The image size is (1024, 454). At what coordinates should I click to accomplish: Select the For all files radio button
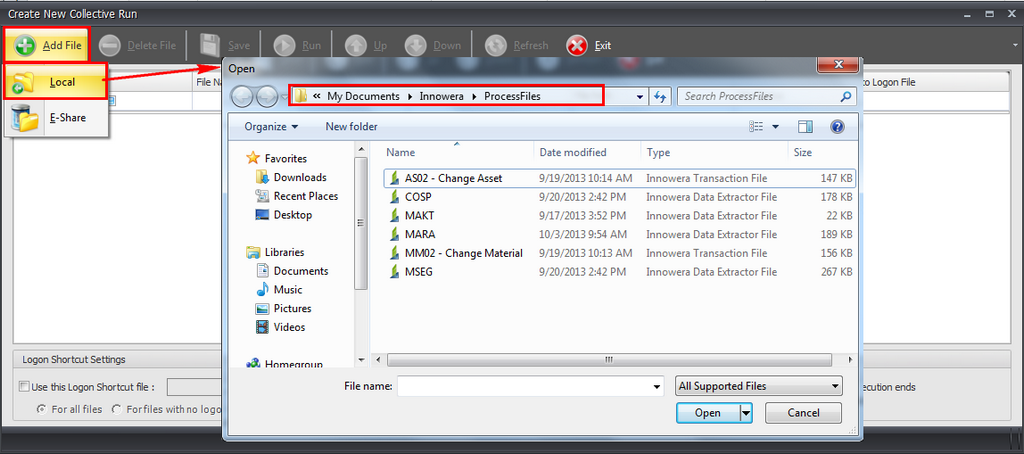coord(41,409)
